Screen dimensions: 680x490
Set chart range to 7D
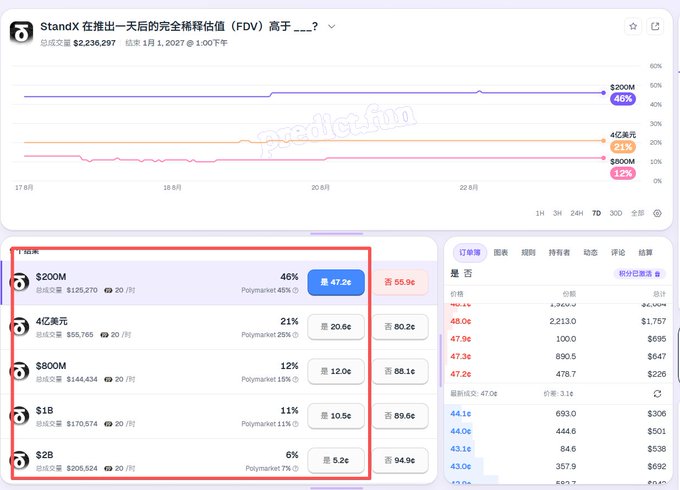pos(596,213)
